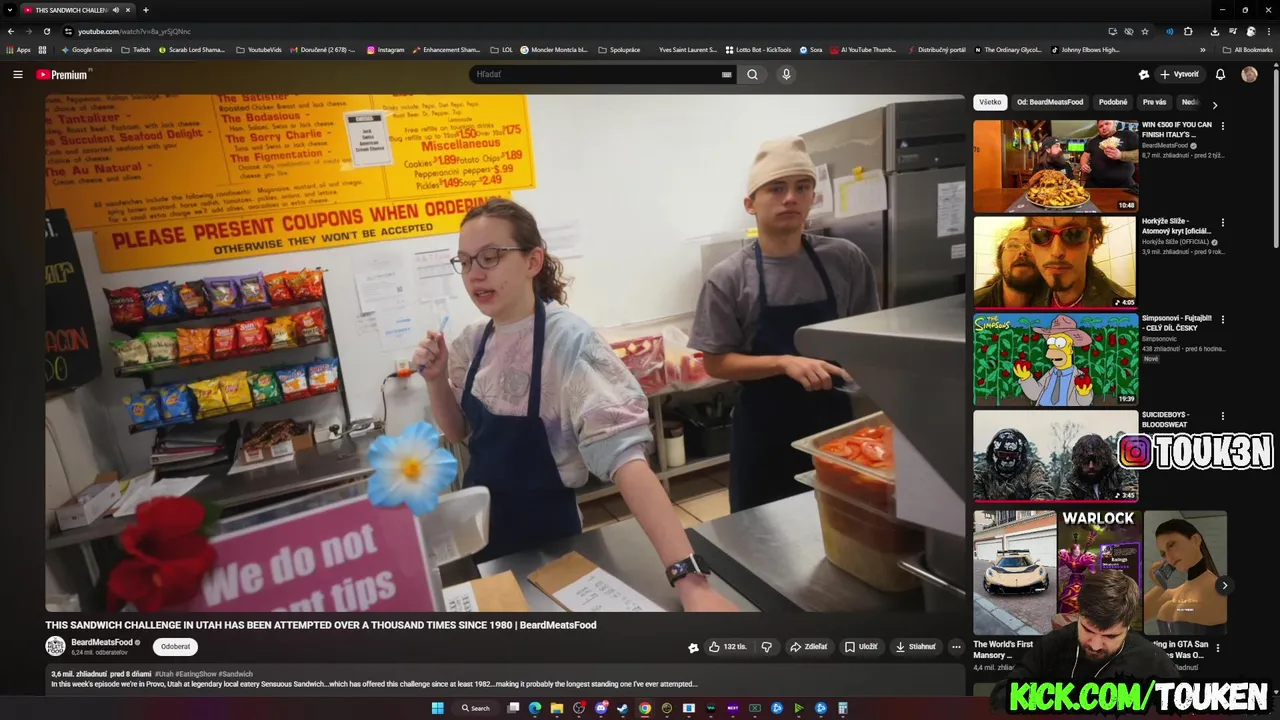Open options for Horkýže Slíže video

click(1222, 222)
